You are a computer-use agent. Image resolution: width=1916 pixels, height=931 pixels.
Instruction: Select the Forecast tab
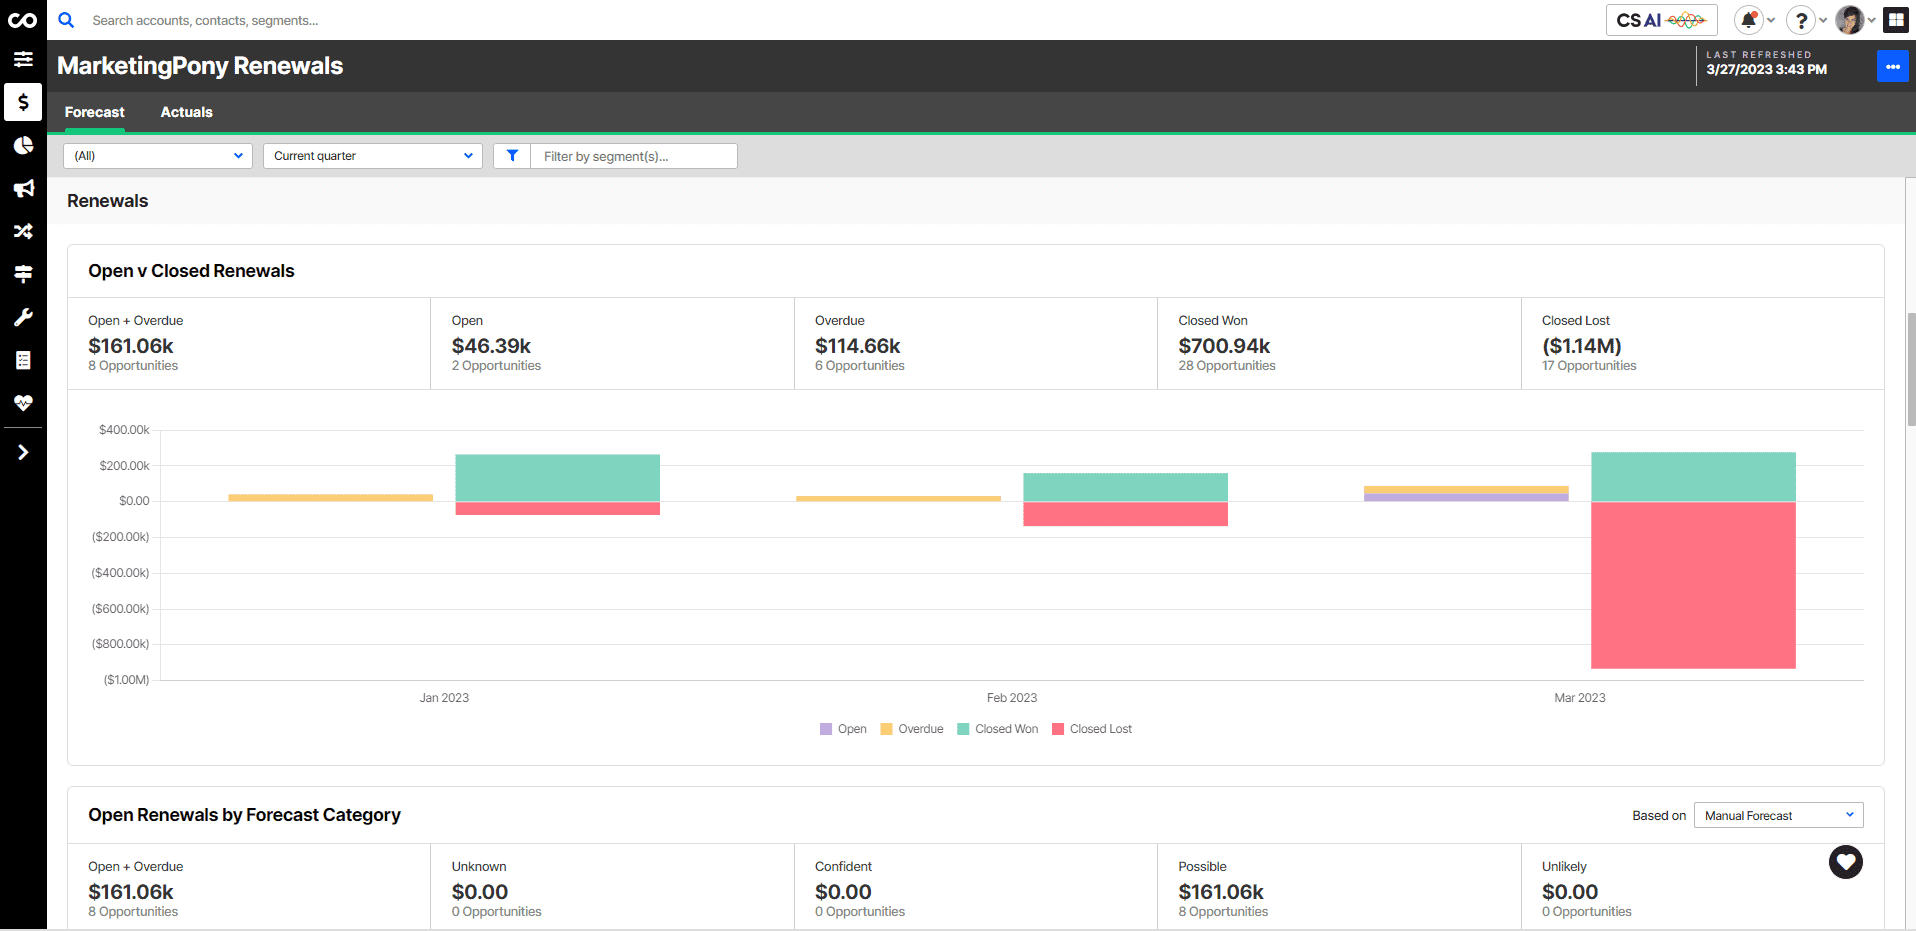tap(94, 112)
